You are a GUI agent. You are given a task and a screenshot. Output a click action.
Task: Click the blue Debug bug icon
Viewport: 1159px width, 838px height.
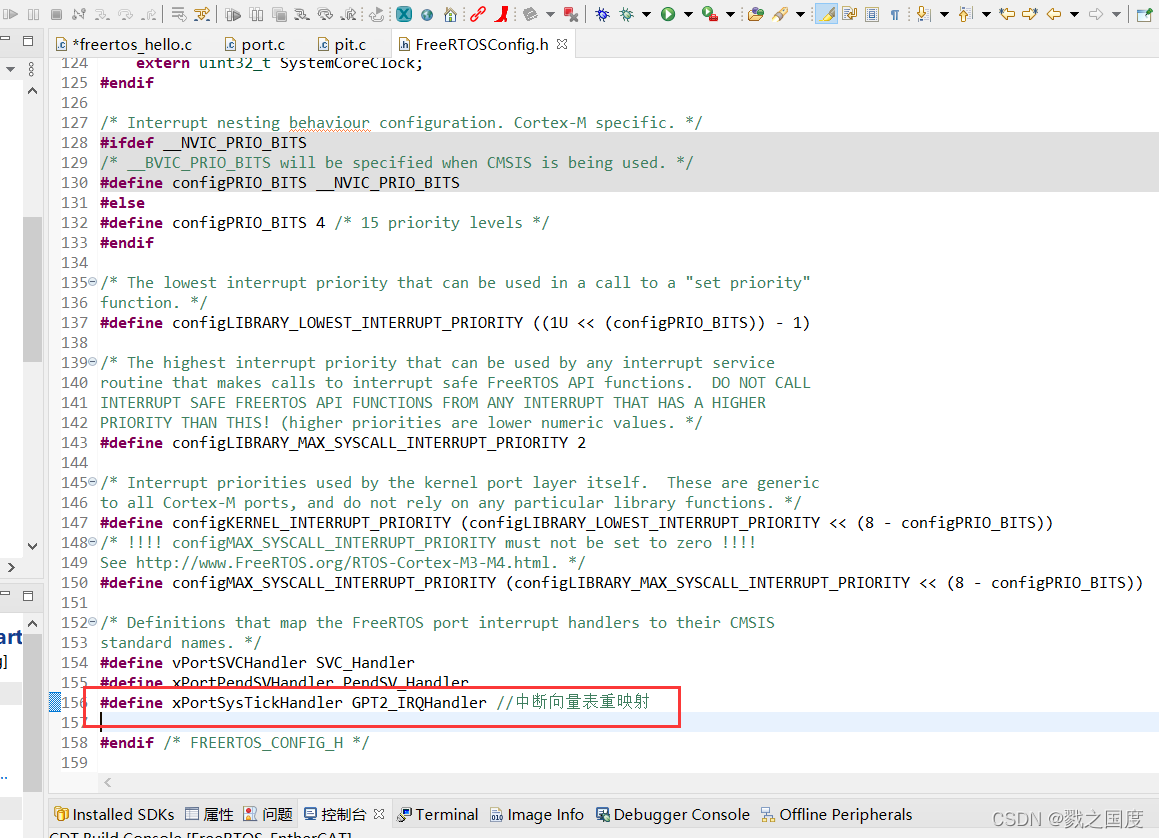tap(602, 14)
